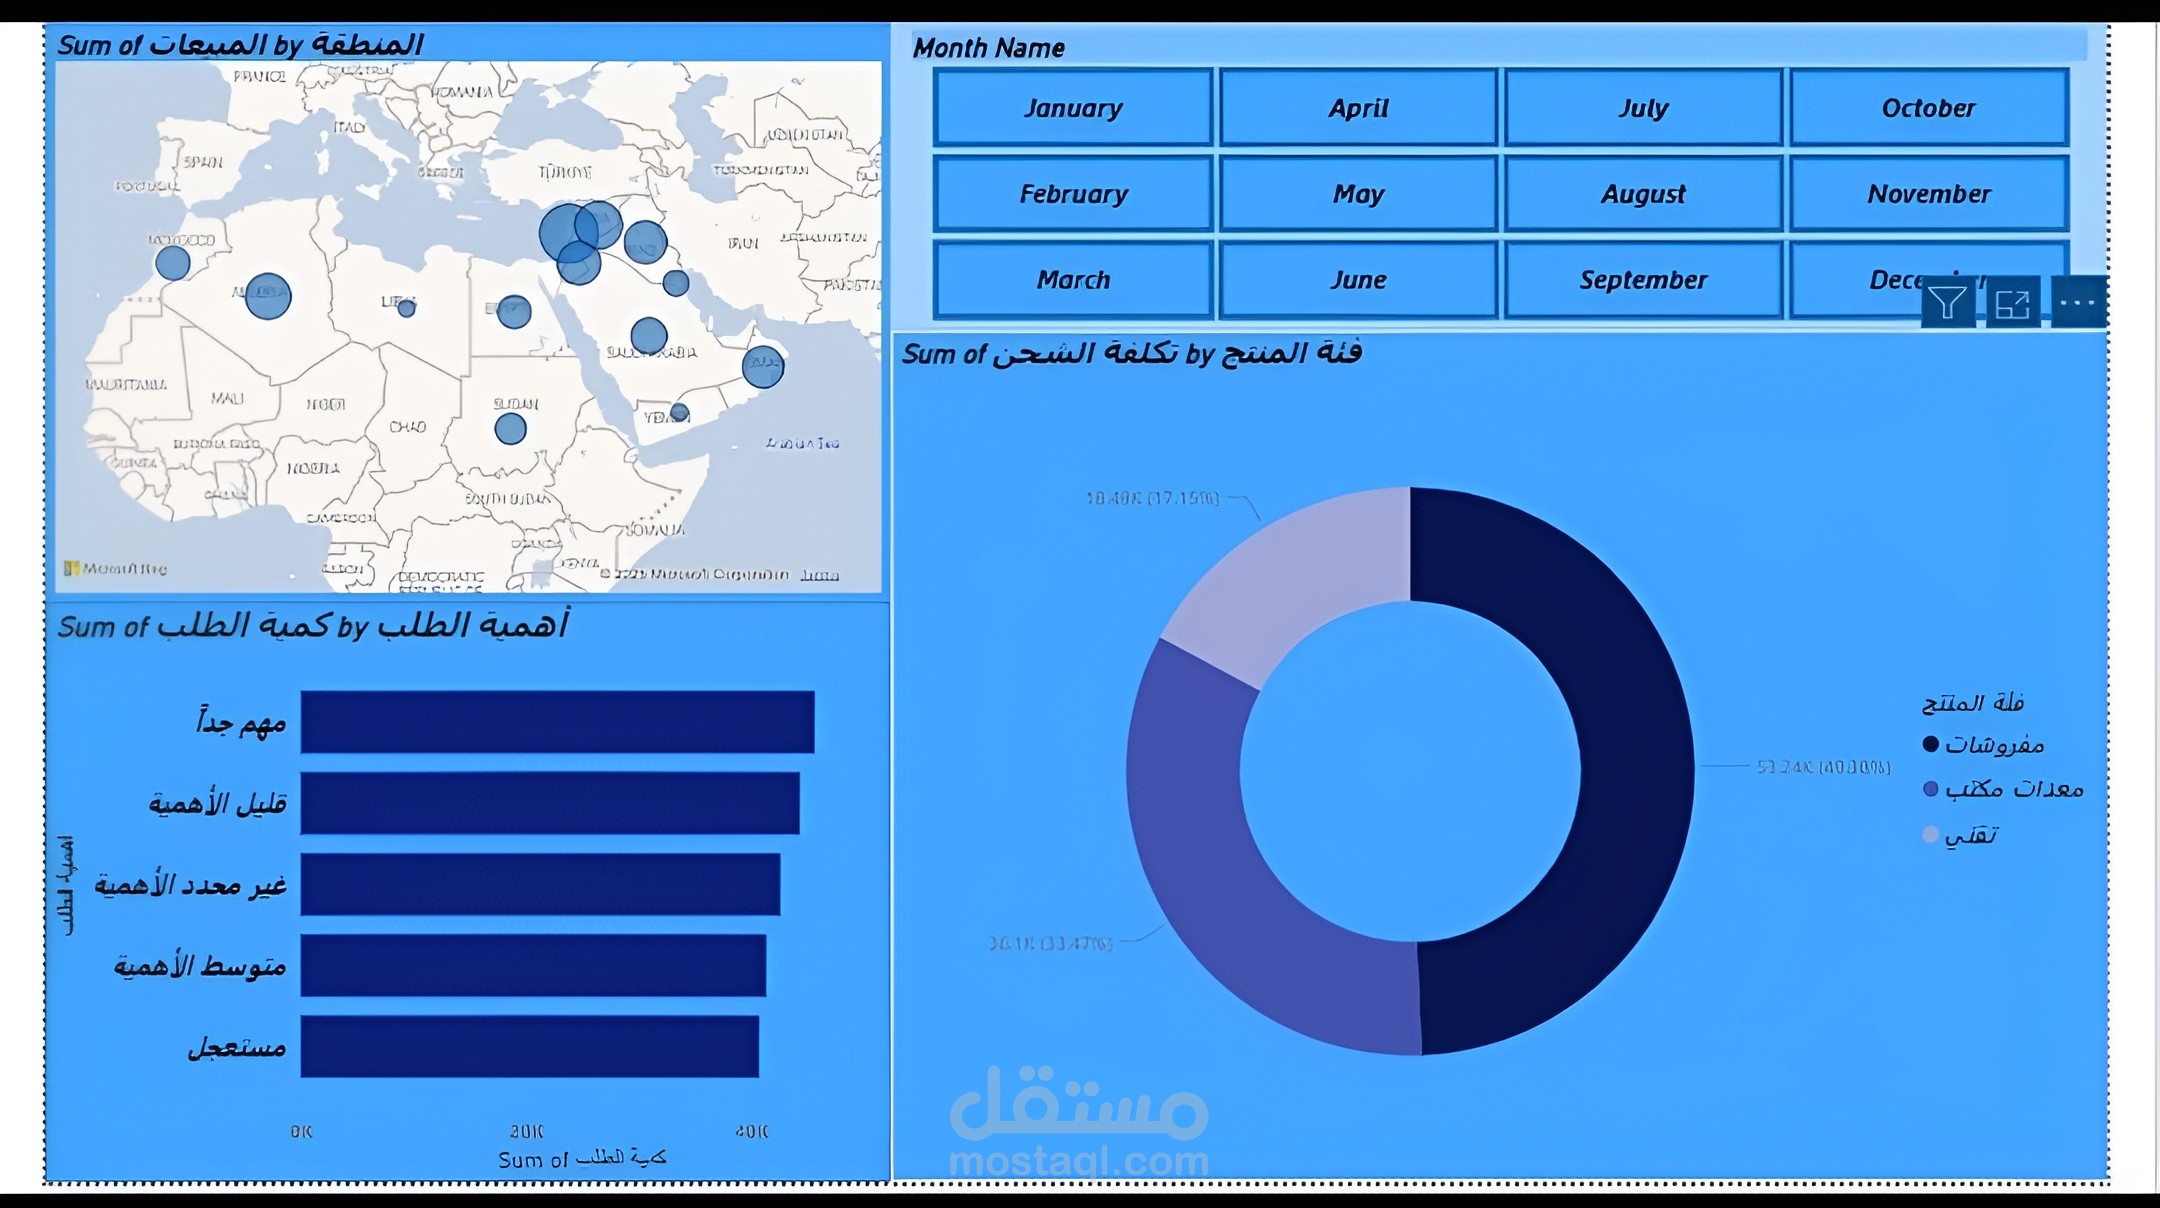The image size is (2160, 1208).
Task: Click the قليل الأهمية bar
Action: click(550, 803)
